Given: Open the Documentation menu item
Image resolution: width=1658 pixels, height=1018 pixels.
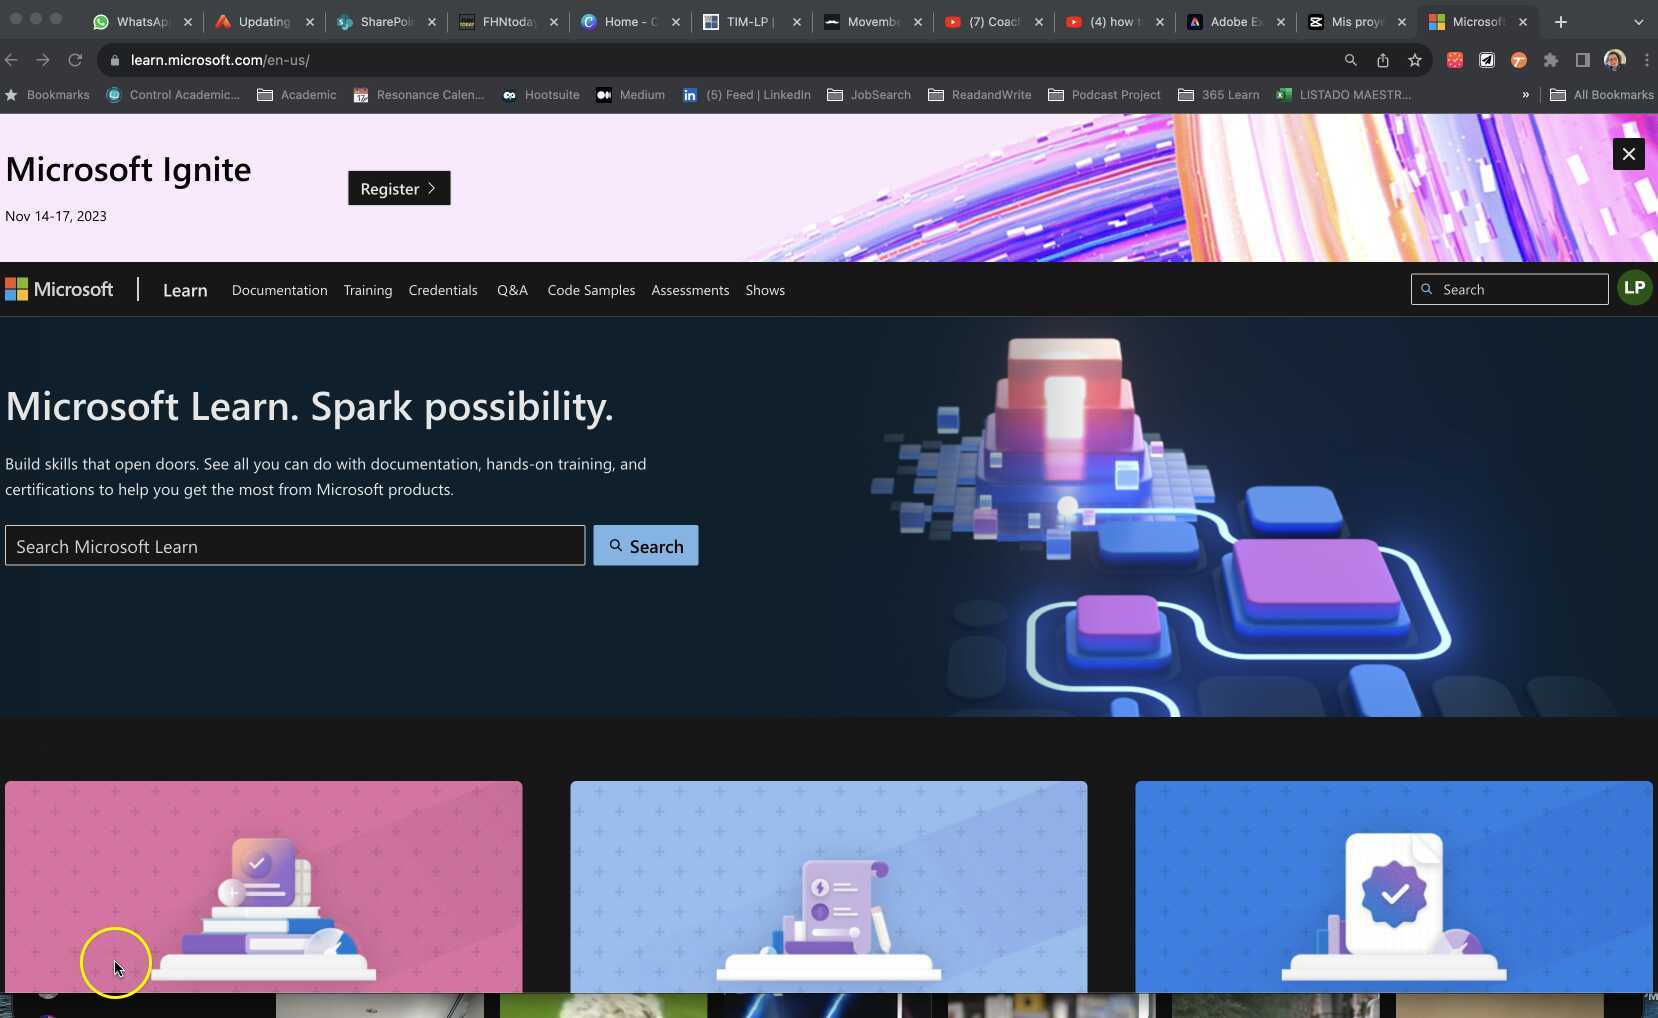Looking at the screenshot, I should click(x=279, y=290).
